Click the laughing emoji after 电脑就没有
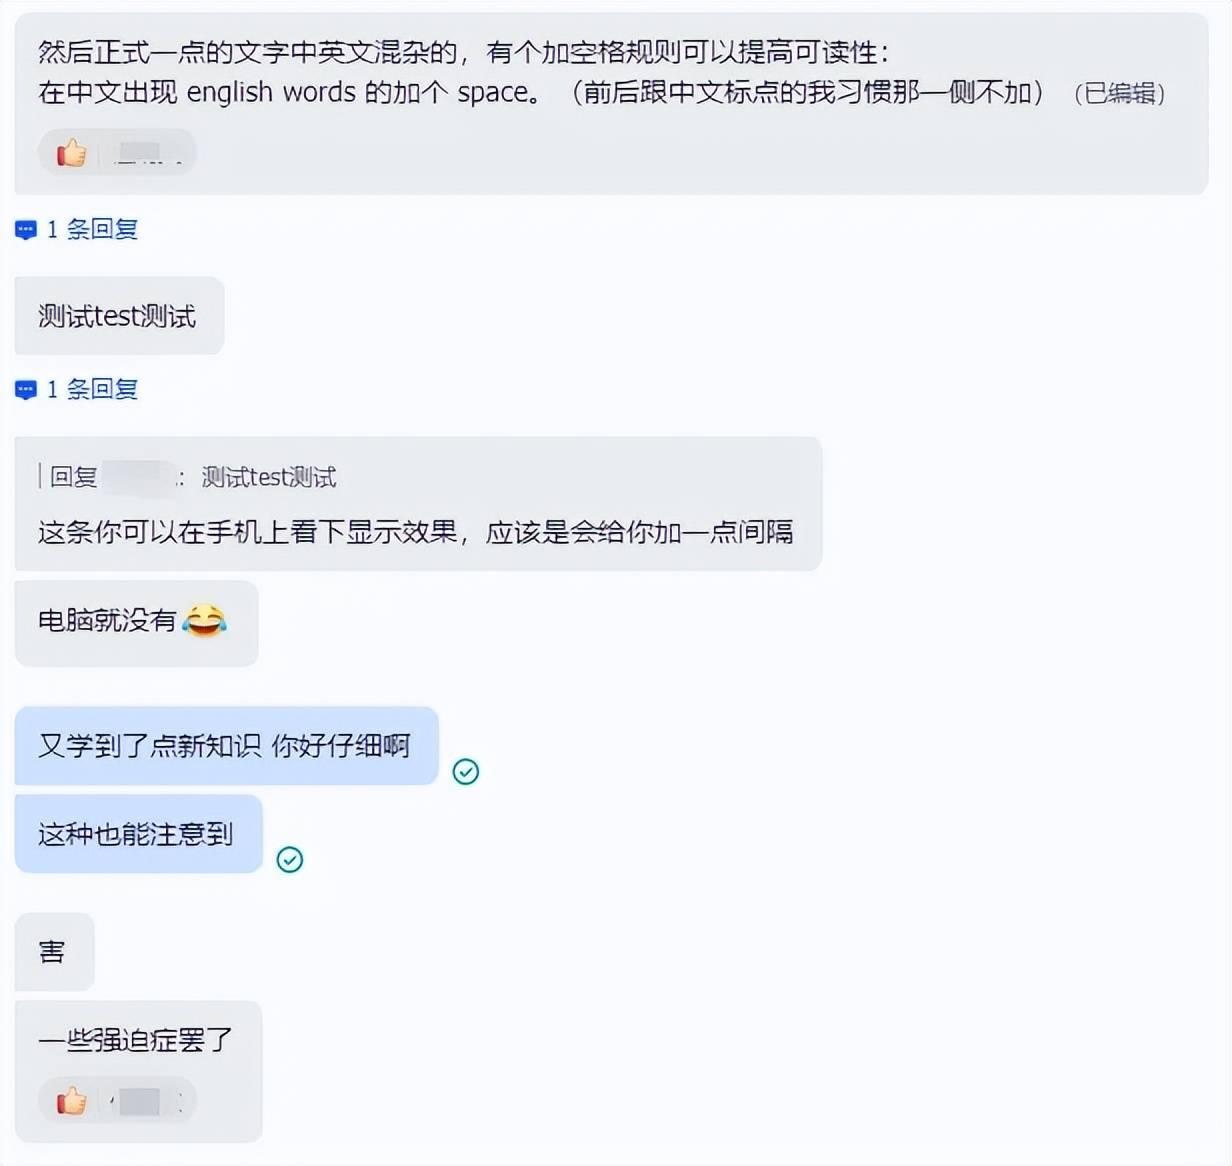Screen dimensions: 1232x1166 (205, 621)
